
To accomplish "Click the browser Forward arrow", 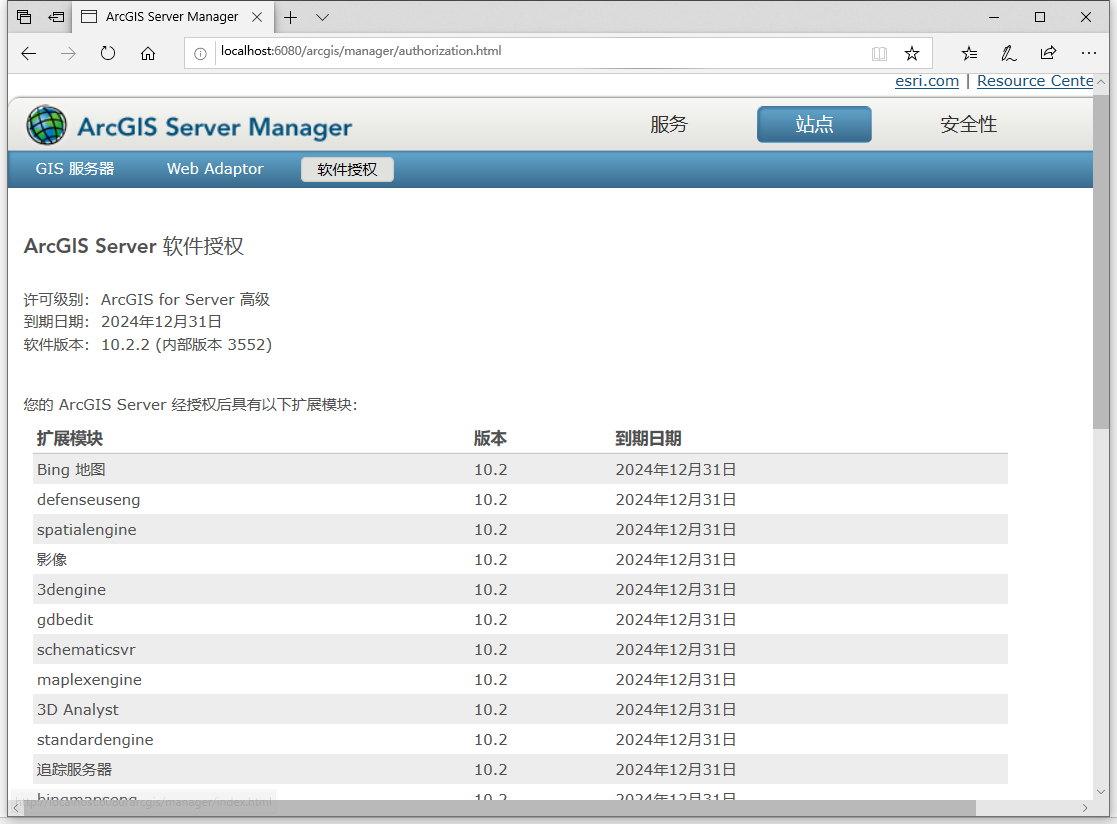I will [68, 53].
